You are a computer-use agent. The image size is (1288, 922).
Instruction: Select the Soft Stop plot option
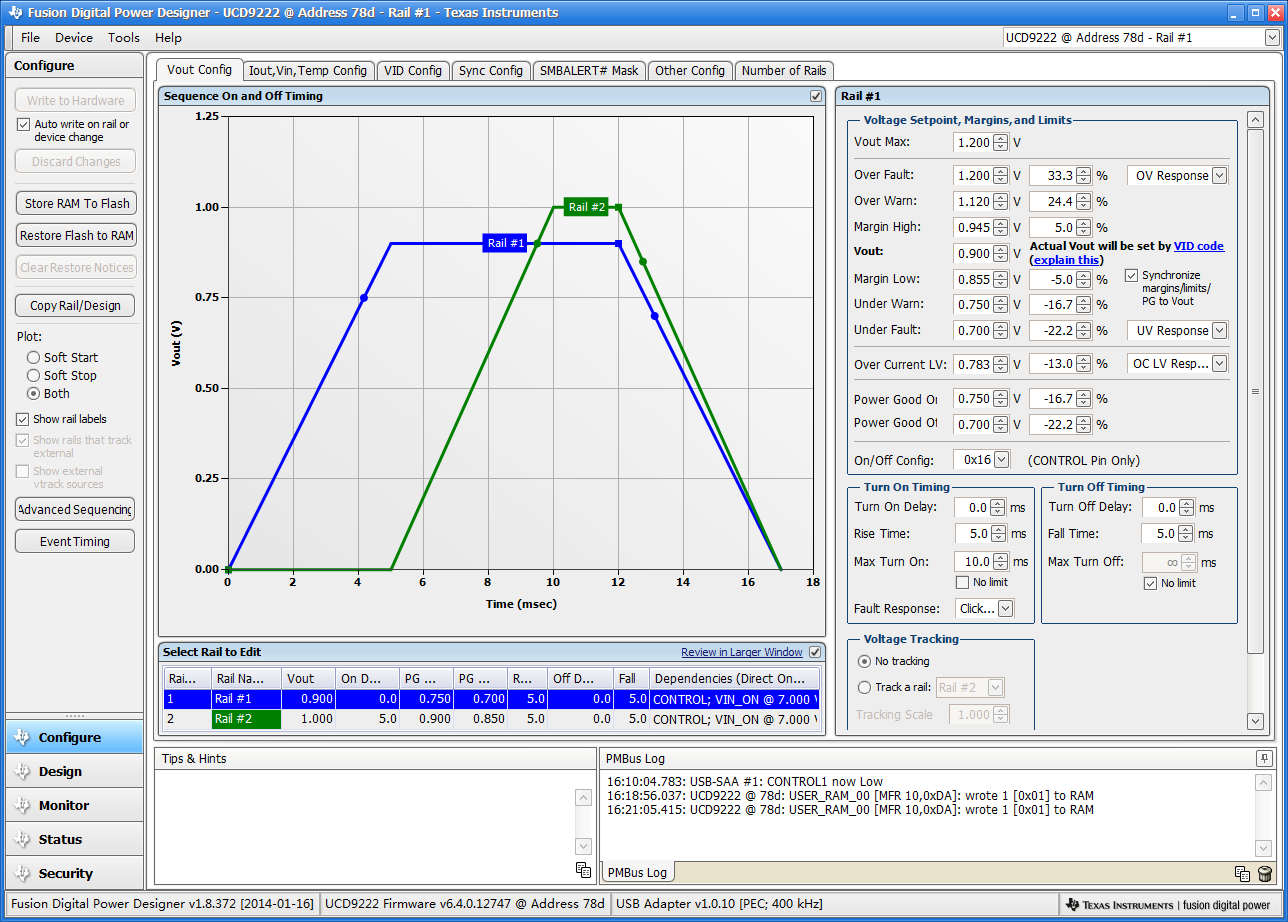pos(34,375)
